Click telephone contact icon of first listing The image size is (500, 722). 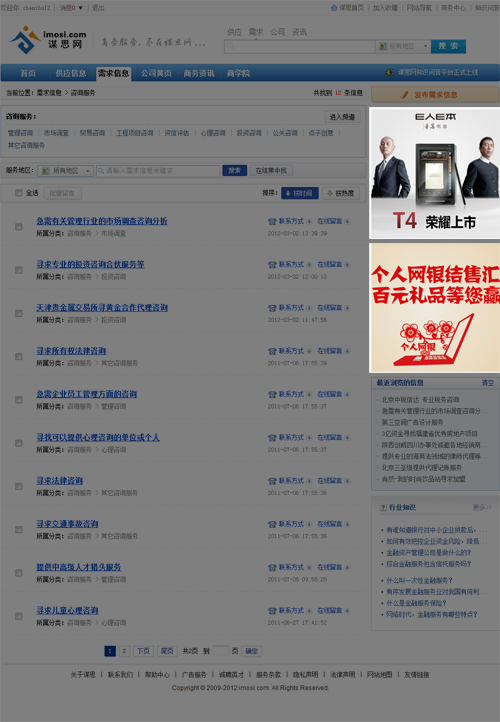272,221
